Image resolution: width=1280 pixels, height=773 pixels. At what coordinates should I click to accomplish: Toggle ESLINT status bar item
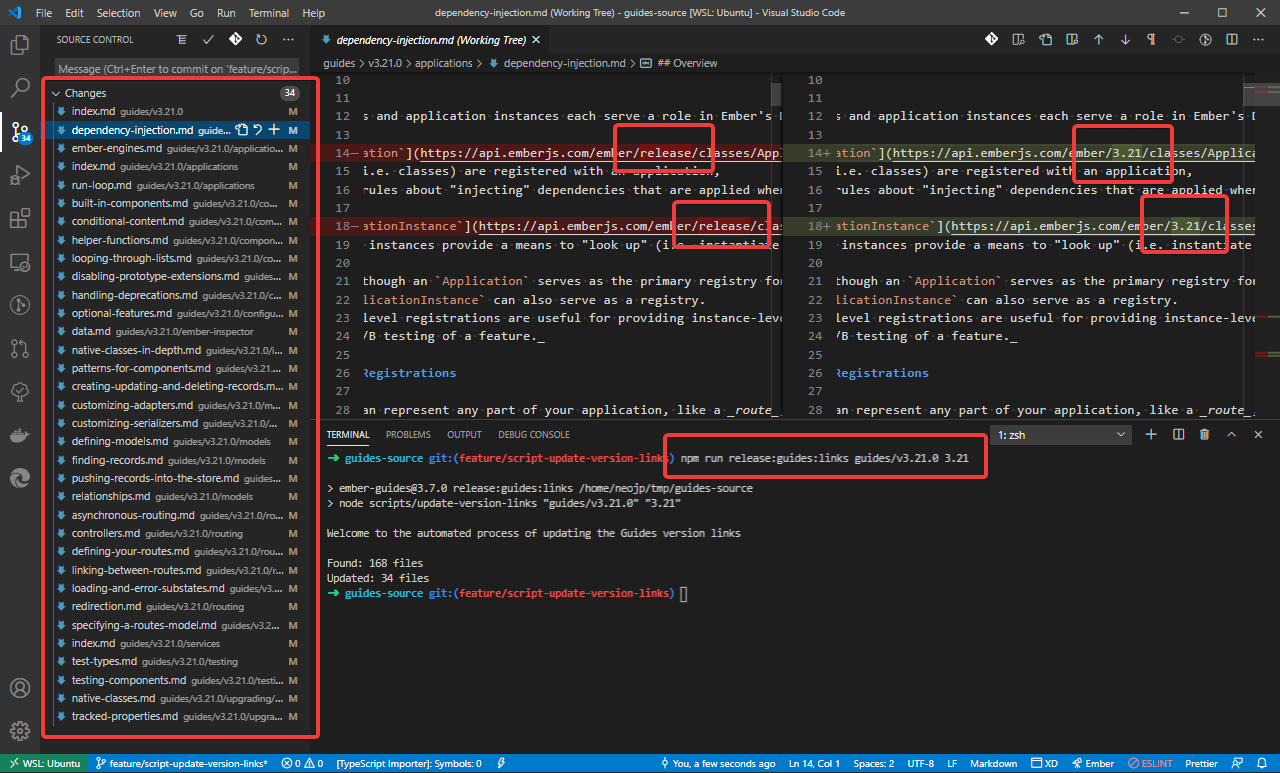click(1150, 763)
